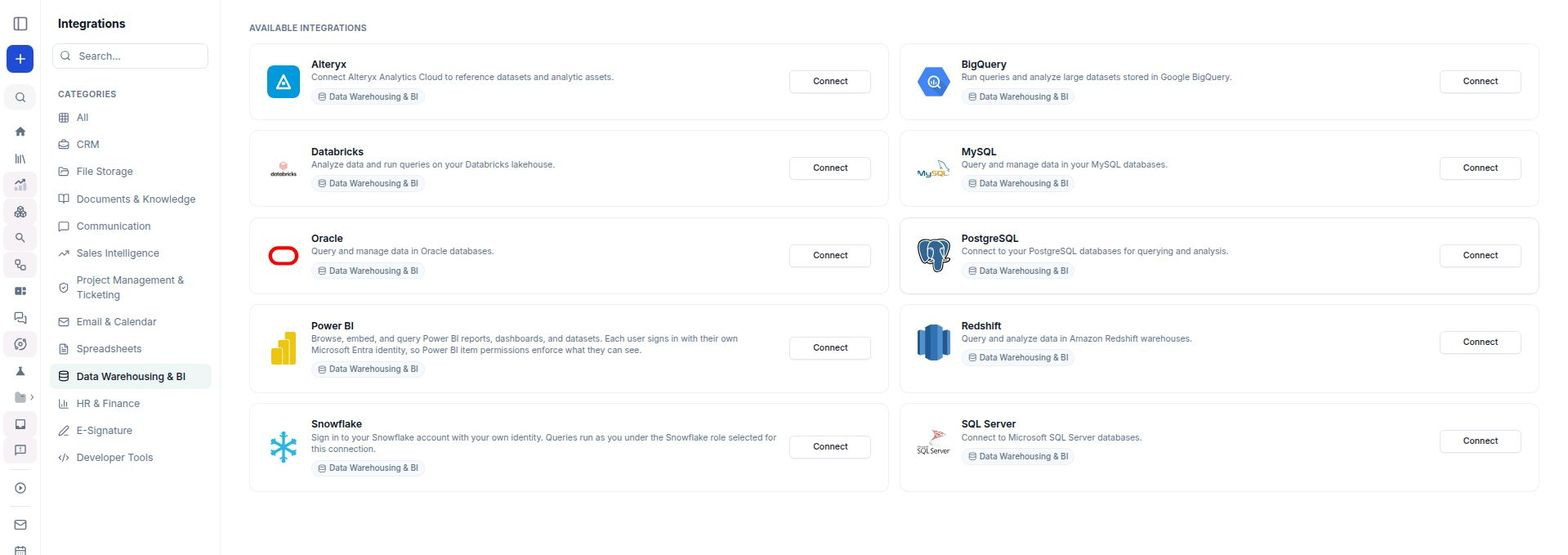1568x555 pixels.
Task: Select Data Warehousing & BI category
Action: point(130,377)
